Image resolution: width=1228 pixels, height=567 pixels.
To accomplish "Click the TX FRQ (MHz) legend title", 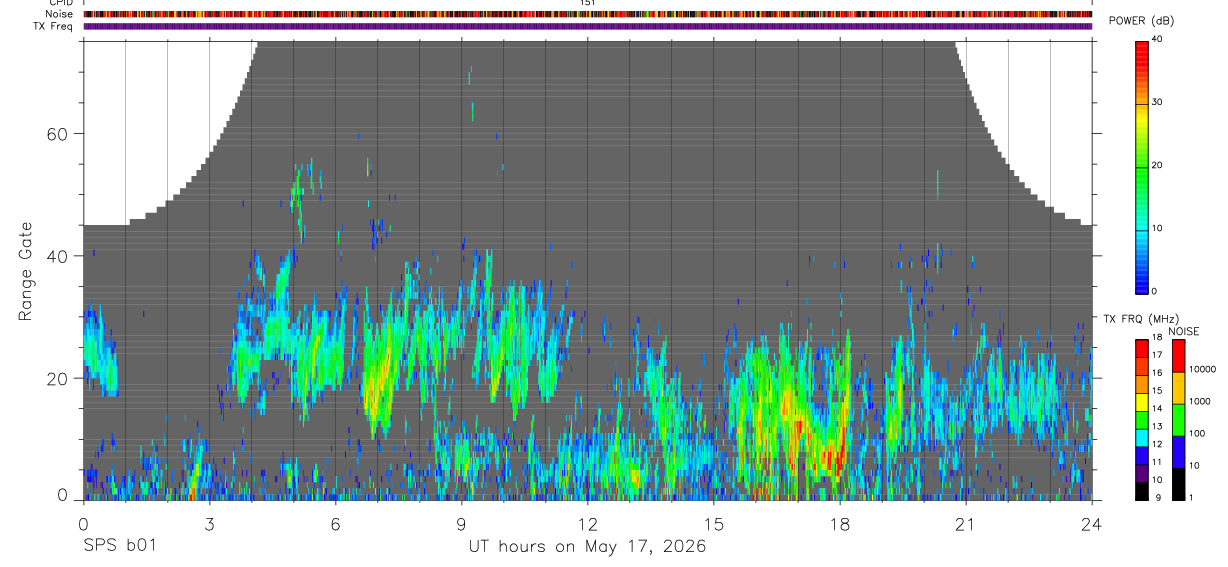I will point(1135,319).
